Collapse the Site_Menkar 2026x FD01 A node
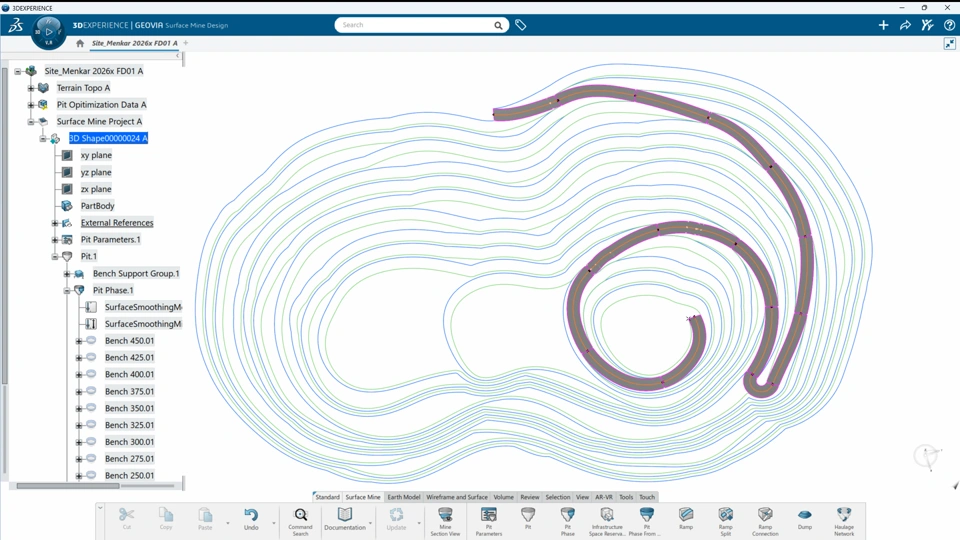Screen dimensions: 960x540 point(18,71)
